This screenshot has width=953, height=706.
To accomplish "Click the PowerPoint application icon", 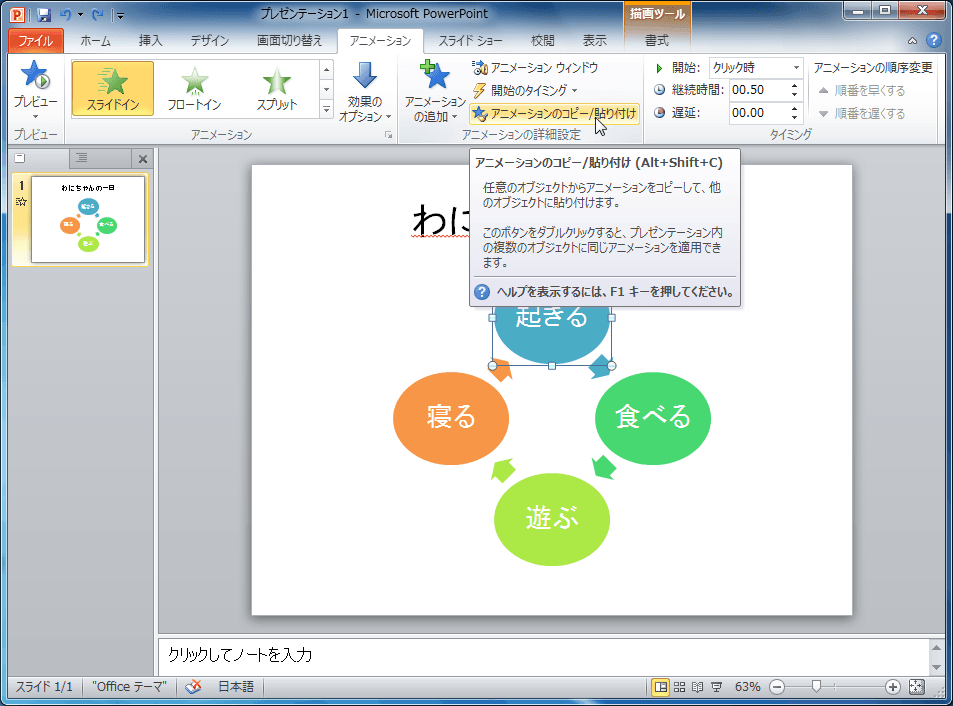I will coord(17,14).
